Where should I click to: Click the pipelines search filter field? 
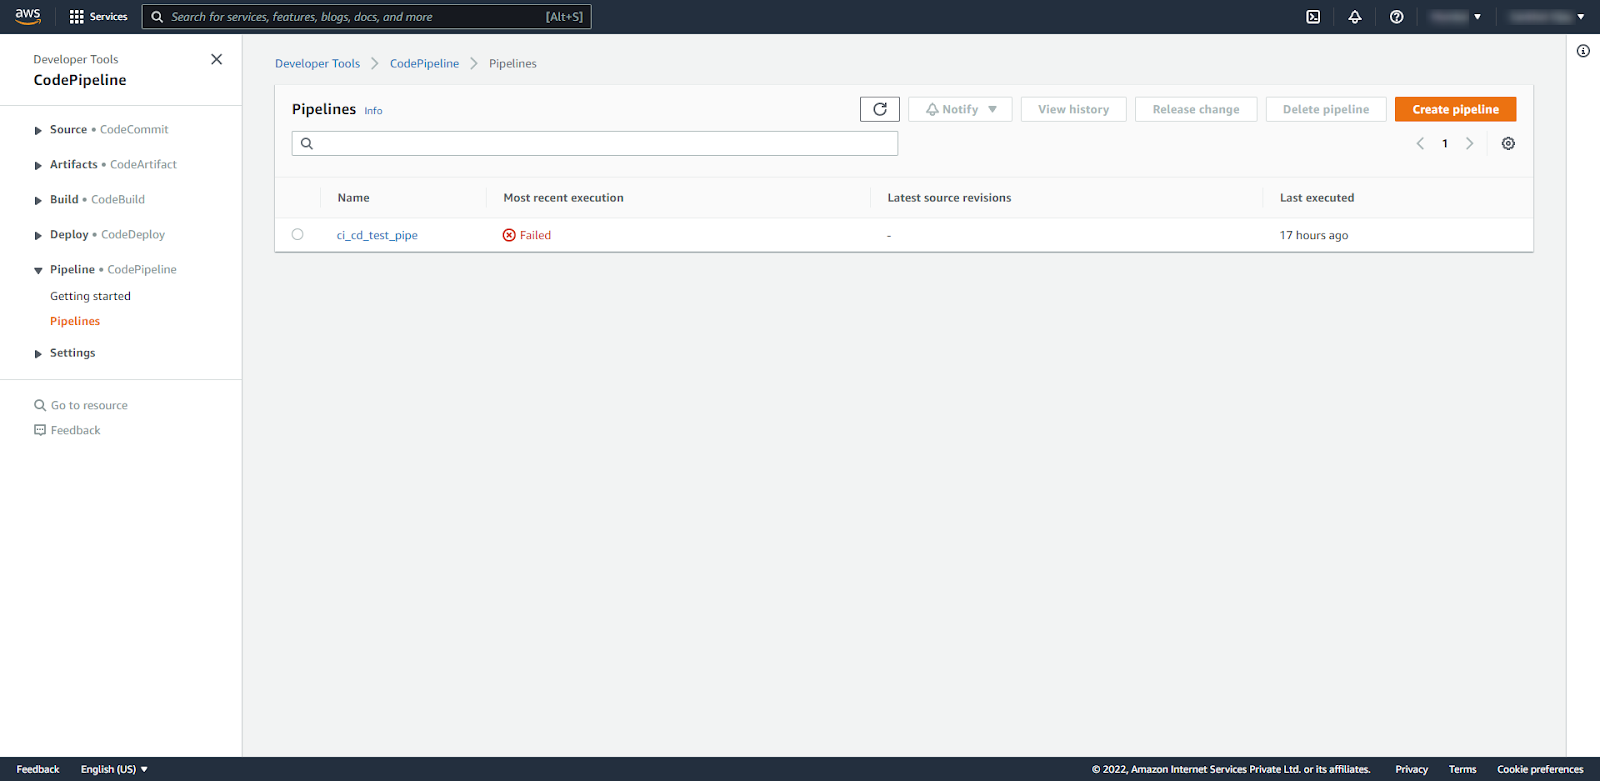[x=595, y=143]
